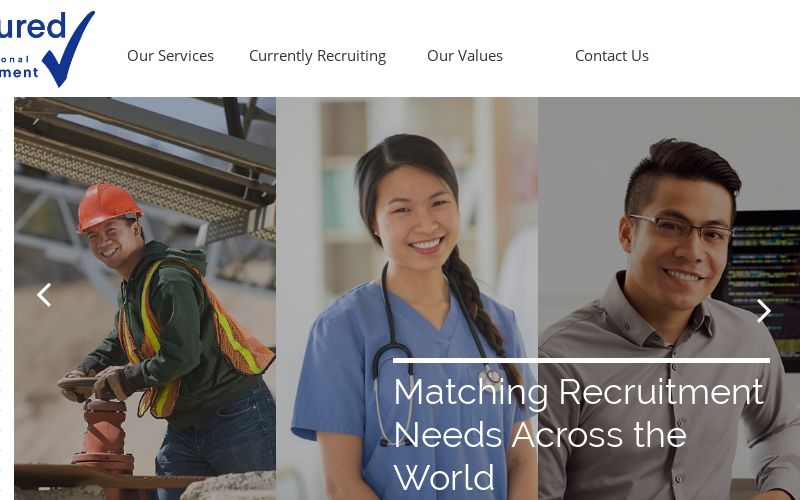The height and width of the screenshot is (500, 800).
Task: Navigate to Our Values
Action: (465, 56)
